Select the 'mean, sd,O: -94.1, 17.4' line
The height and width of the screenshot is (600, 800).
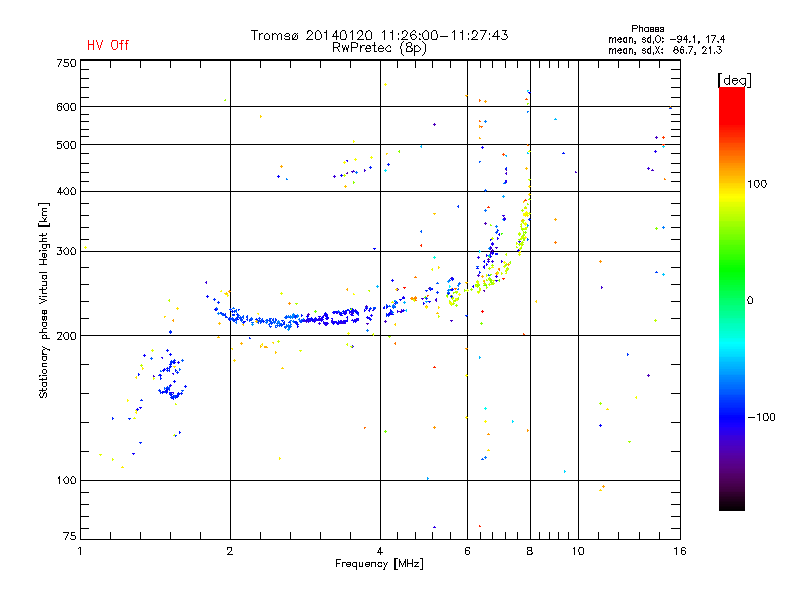point(666,39)
